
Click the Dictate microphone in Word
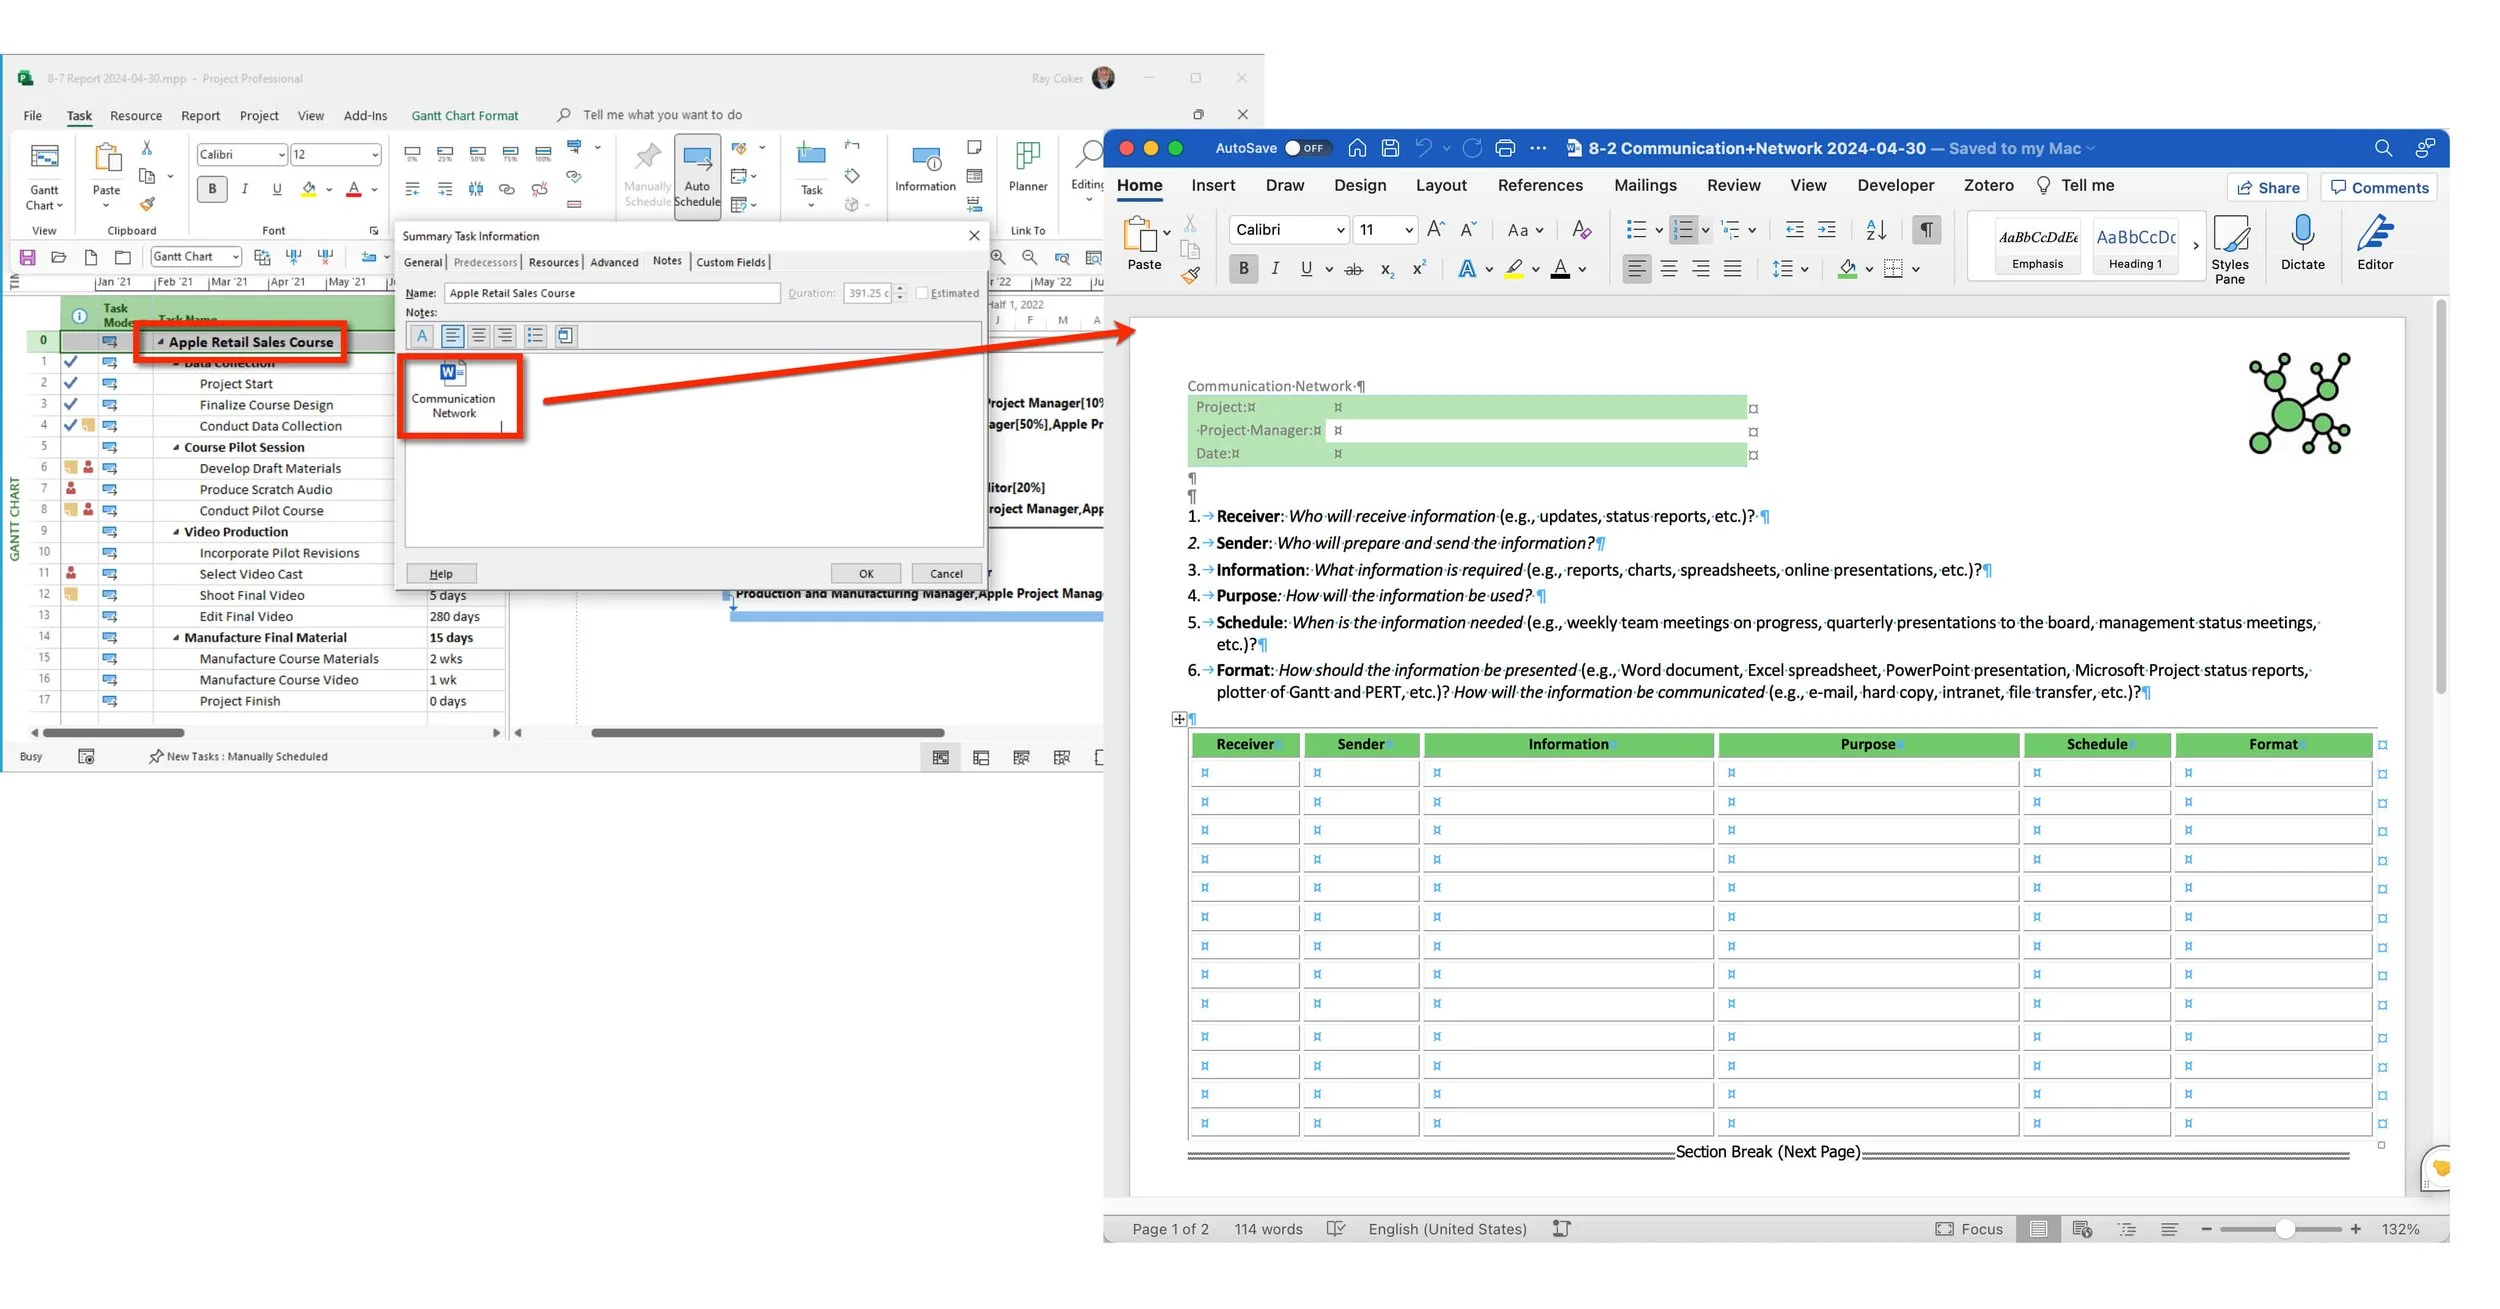coord(2302,243)
